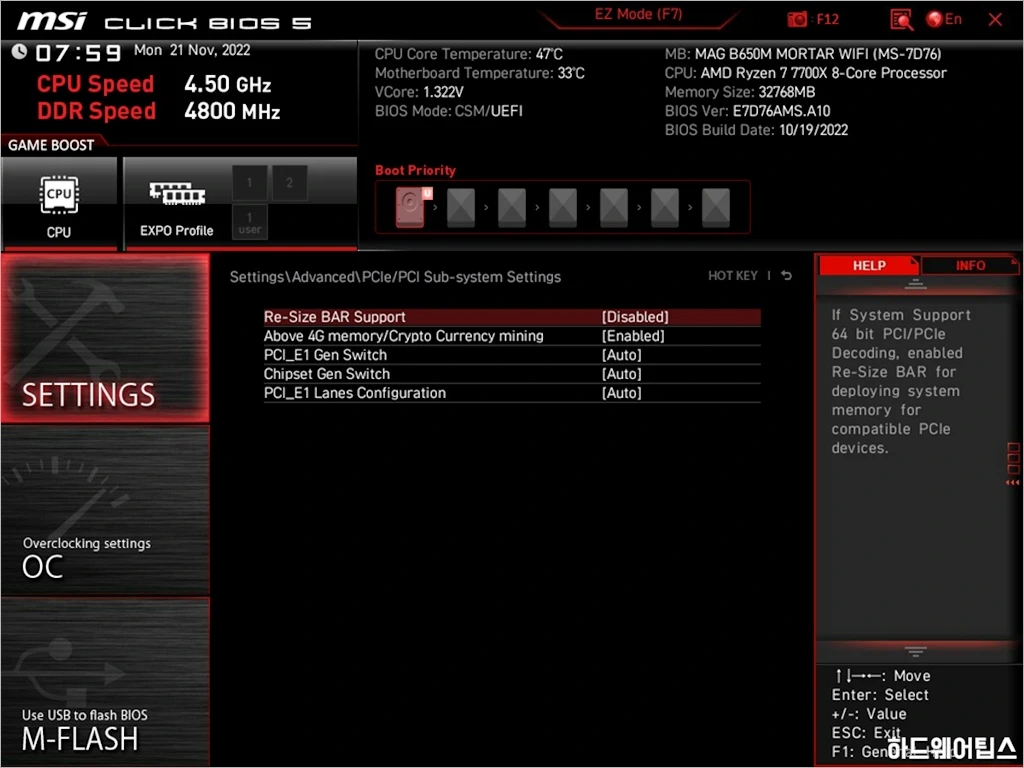This screenshot has width=1024, height=768.
Task: Click the Memory Size 32768MB text
Action: click(x=739, y=92)
